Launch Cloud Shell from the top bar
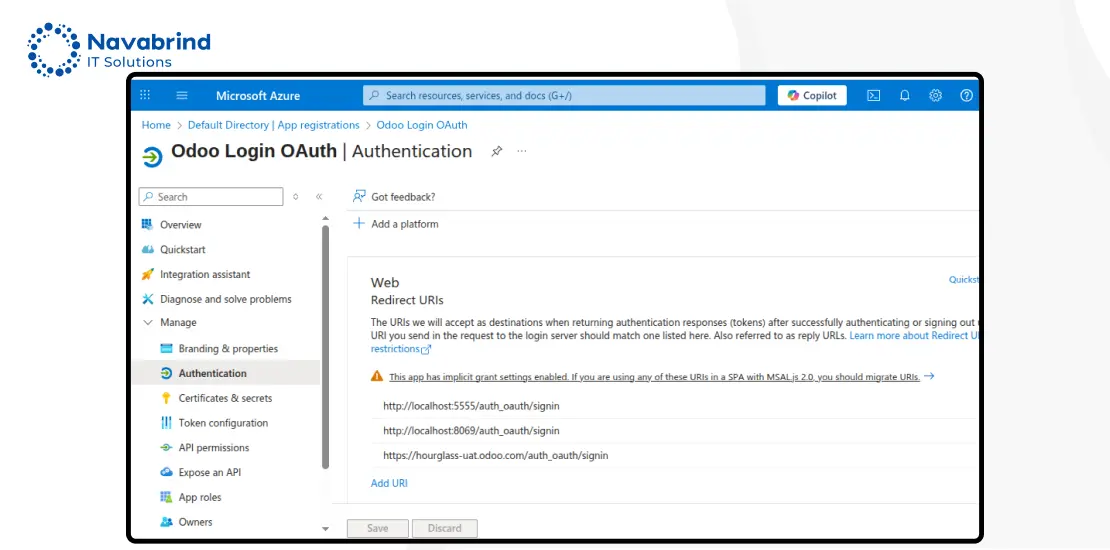This screenshot has width=1110, height=550. [x=873, y=96]
